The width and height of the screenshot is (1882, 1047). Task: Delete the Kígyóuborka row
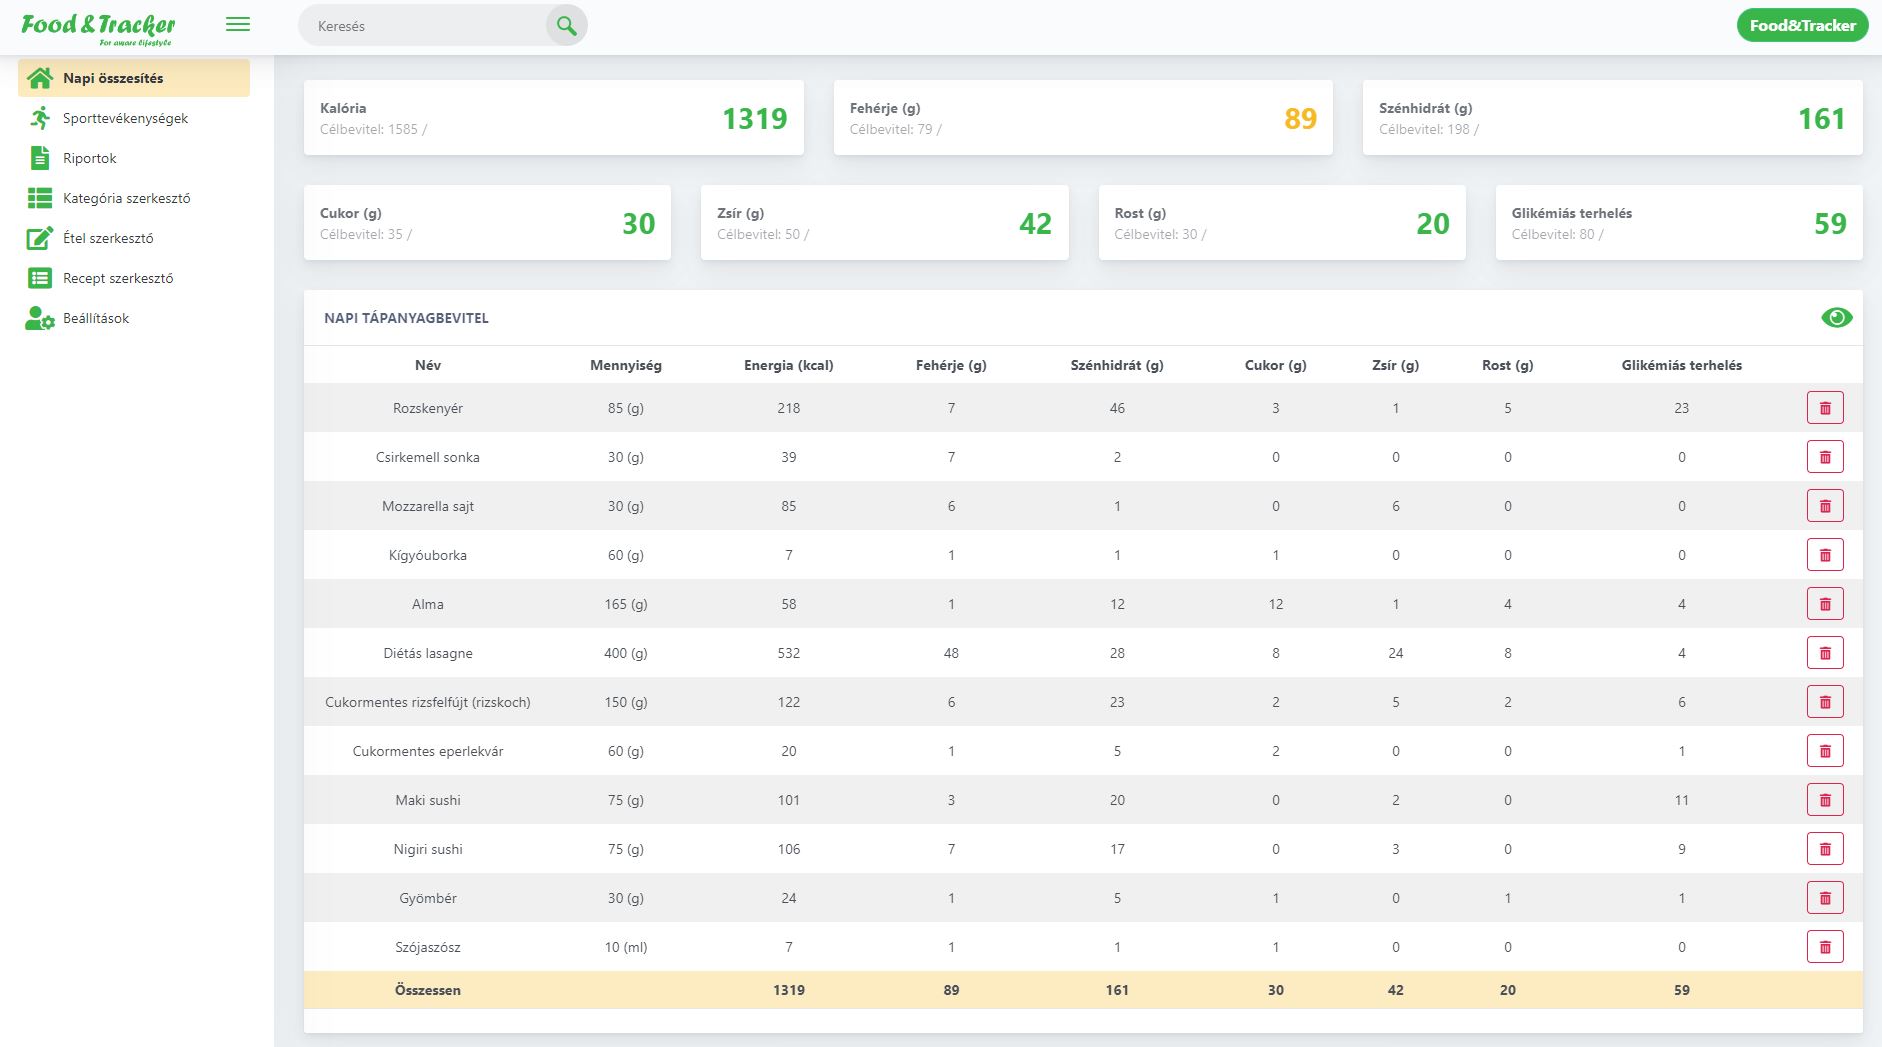pyautogui.click(x=1825, y=555)
